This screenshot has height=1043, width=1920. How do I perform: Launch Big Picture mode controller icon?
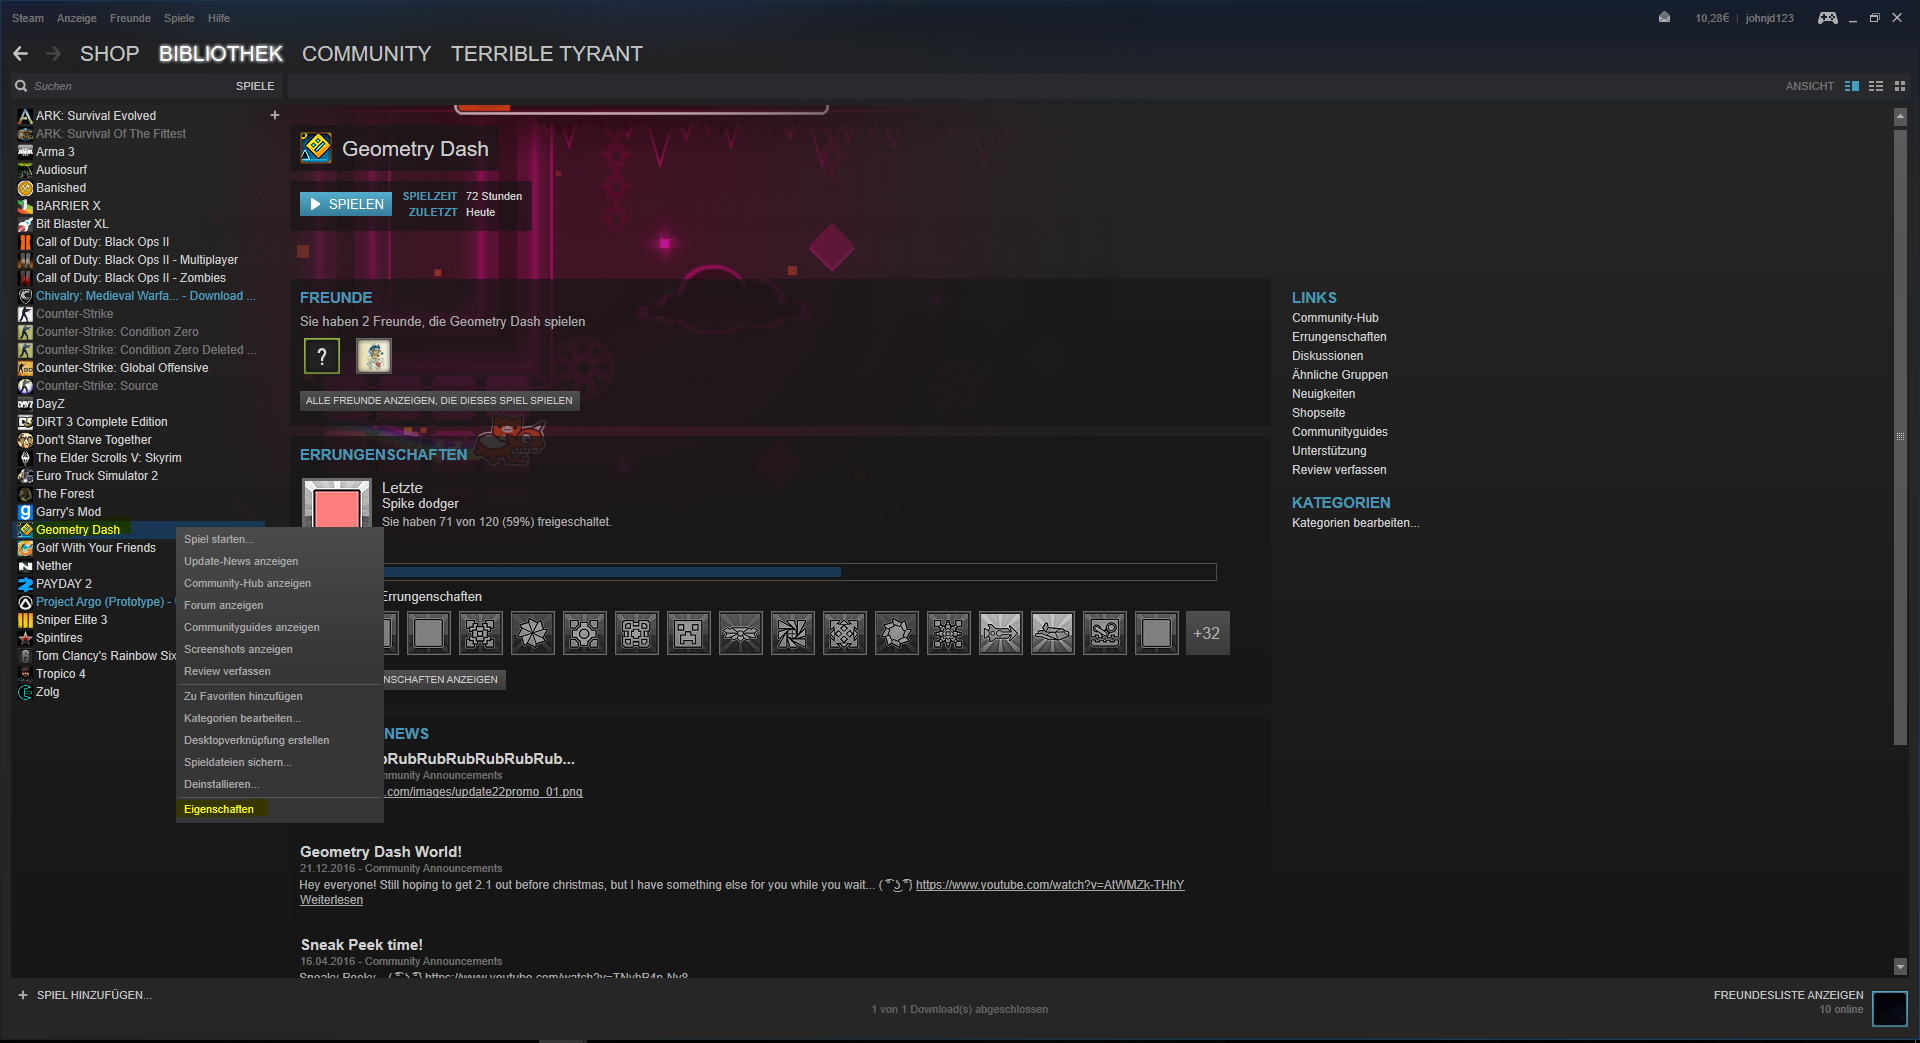tap(1827, 18)
